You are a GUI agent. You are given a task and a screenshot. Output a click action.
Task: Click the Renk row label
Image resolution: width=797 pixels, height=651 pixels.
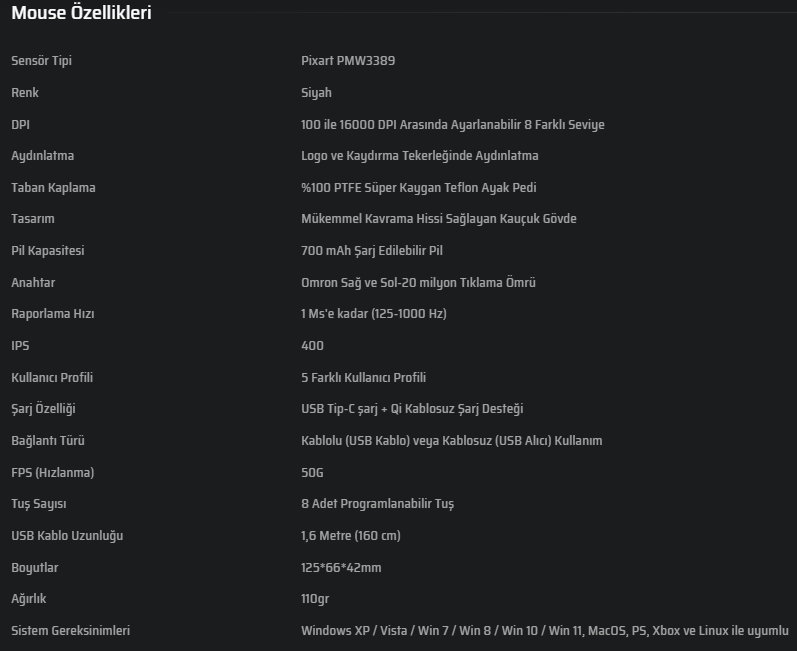click(25, 92)
